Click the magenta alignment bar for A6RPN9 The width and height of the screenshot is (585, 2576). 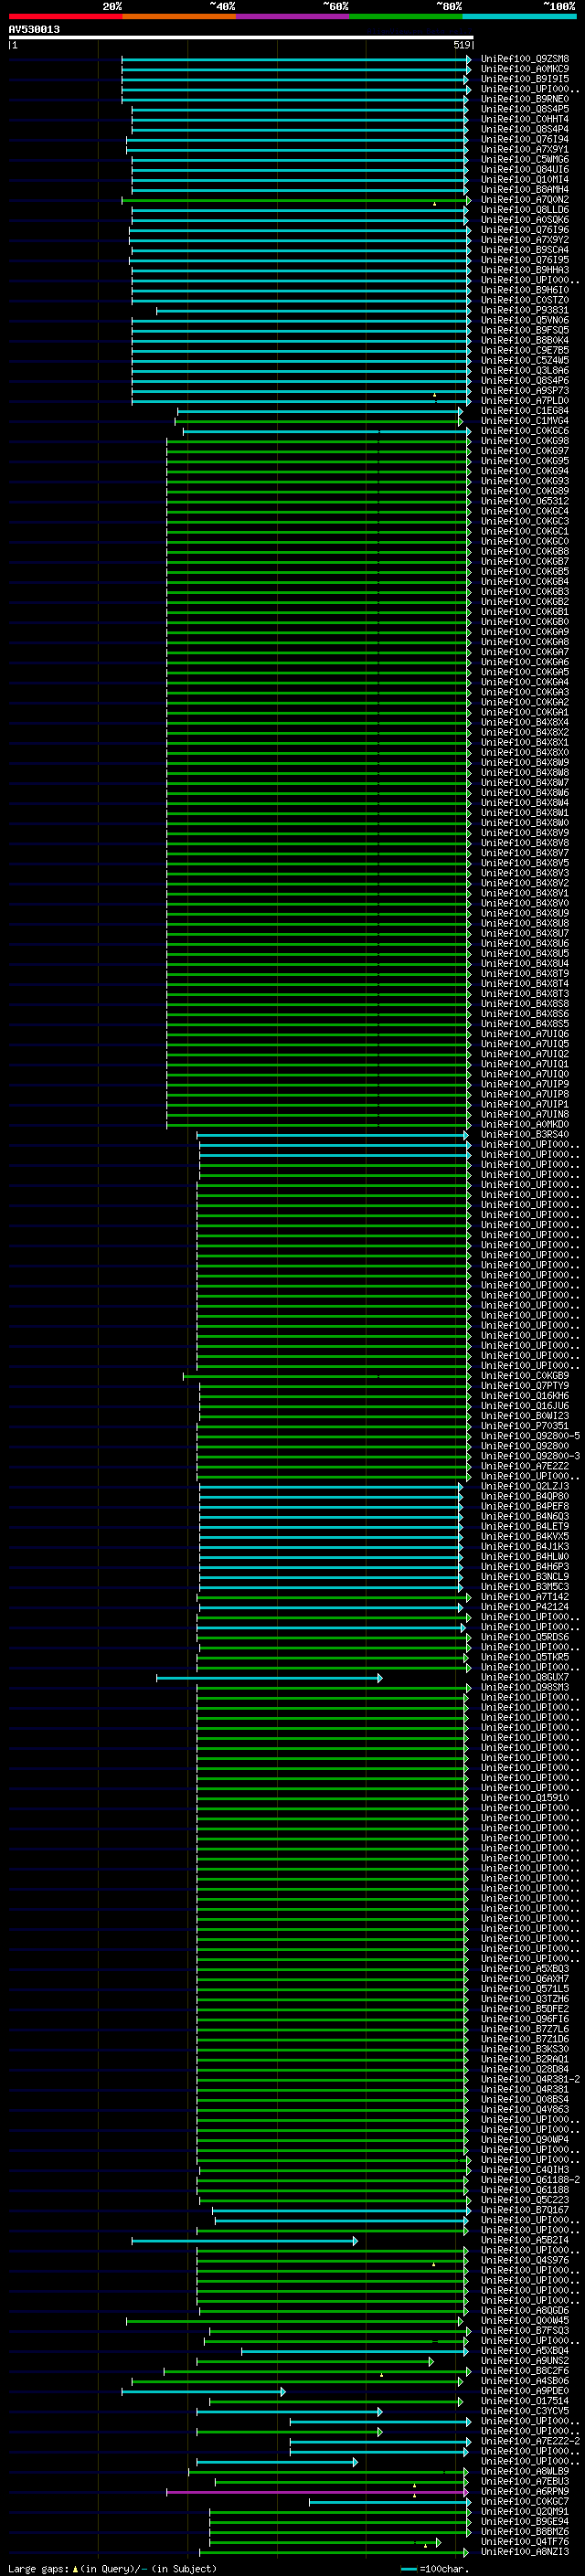[318, 2492]
